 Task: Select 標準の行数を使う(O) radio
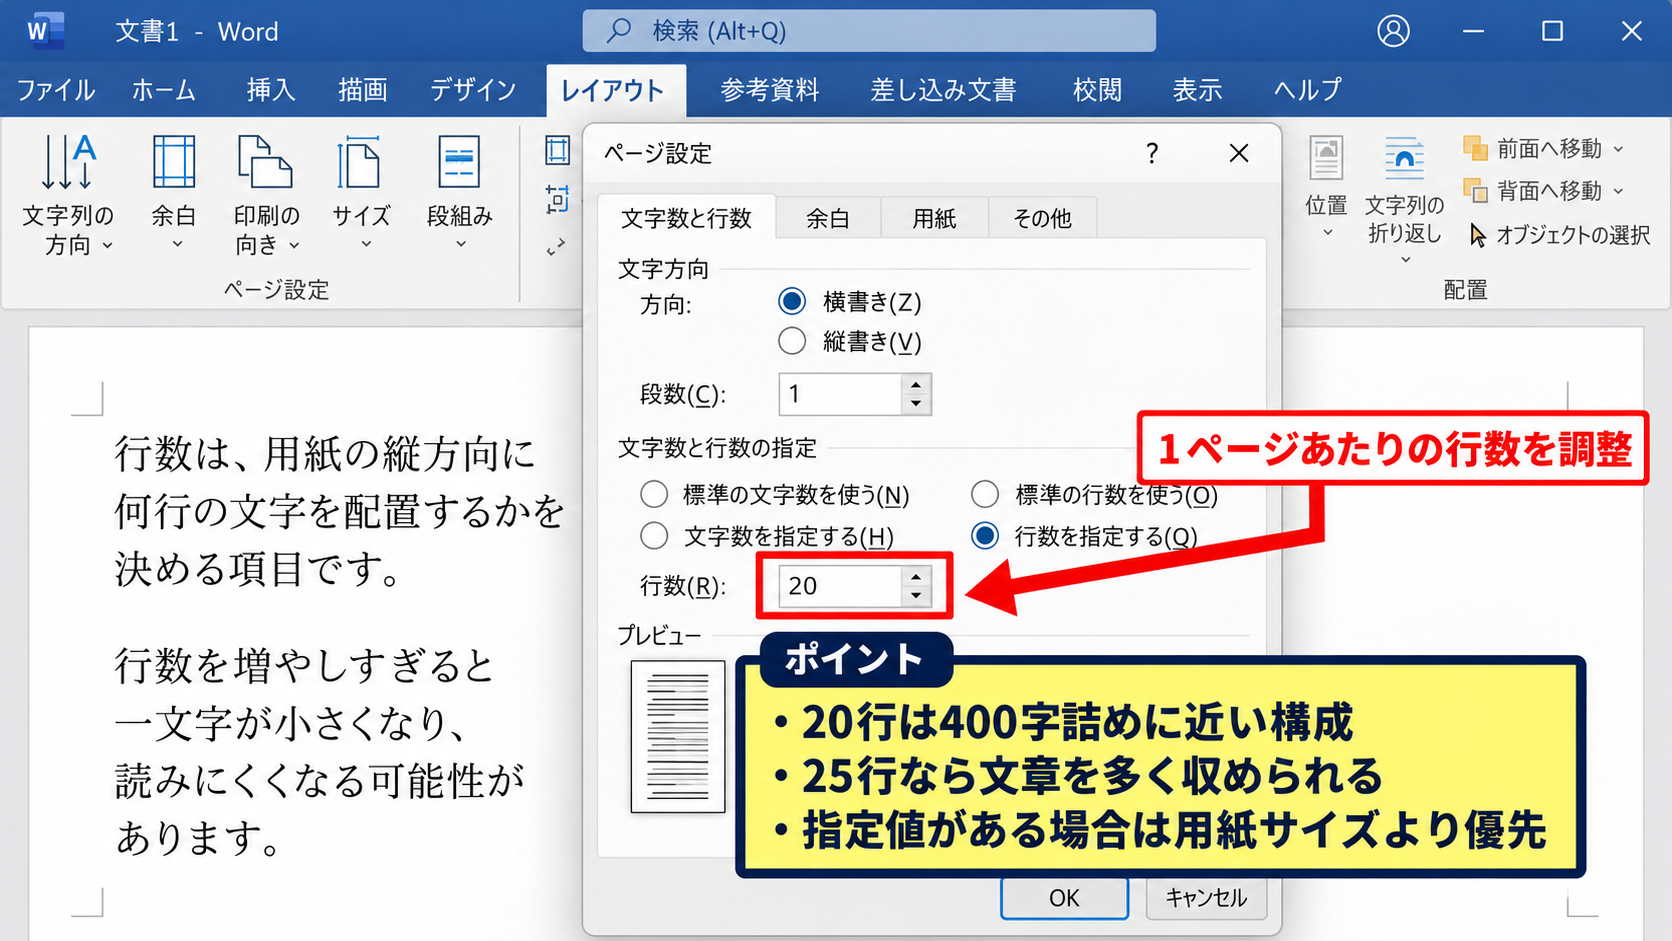[x=985, y=494]
